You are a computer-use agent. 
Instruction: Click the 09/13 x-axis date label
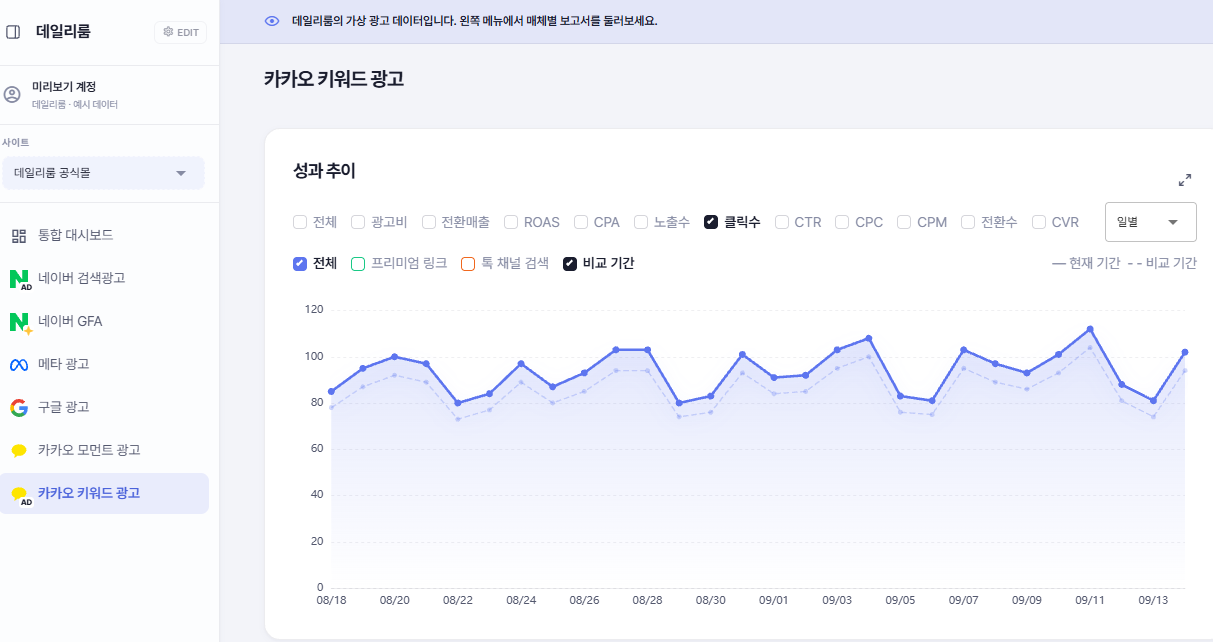(x=1153, y=601)
